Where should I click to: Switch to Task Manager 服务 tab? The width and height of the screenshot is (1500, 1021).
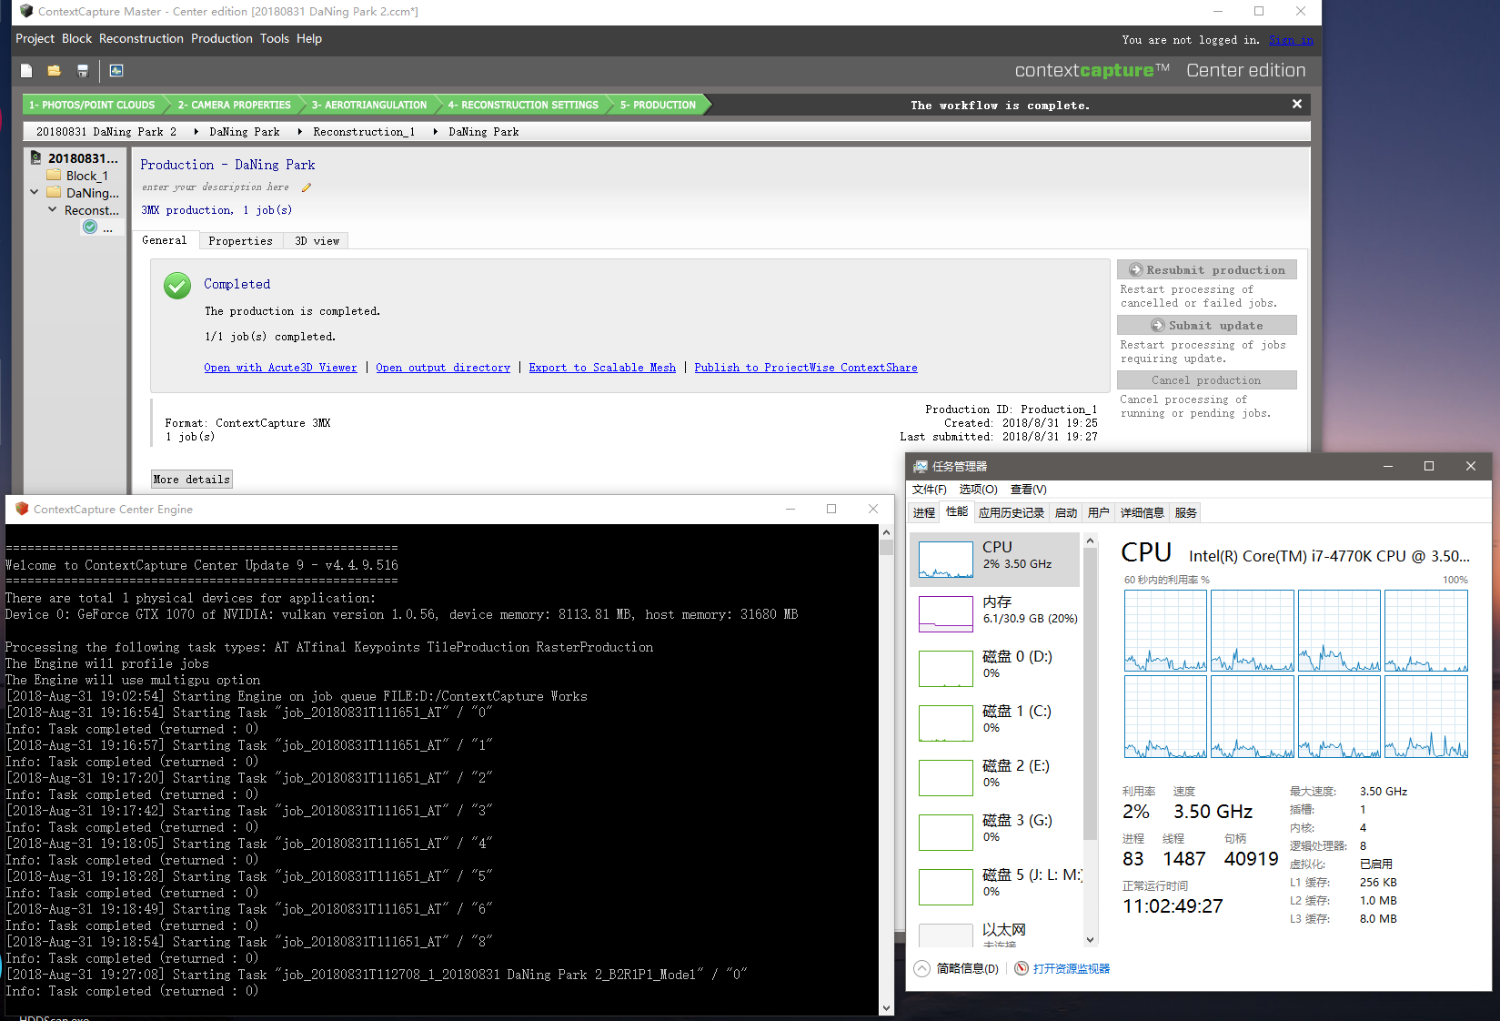click(x=1186, y=513)
